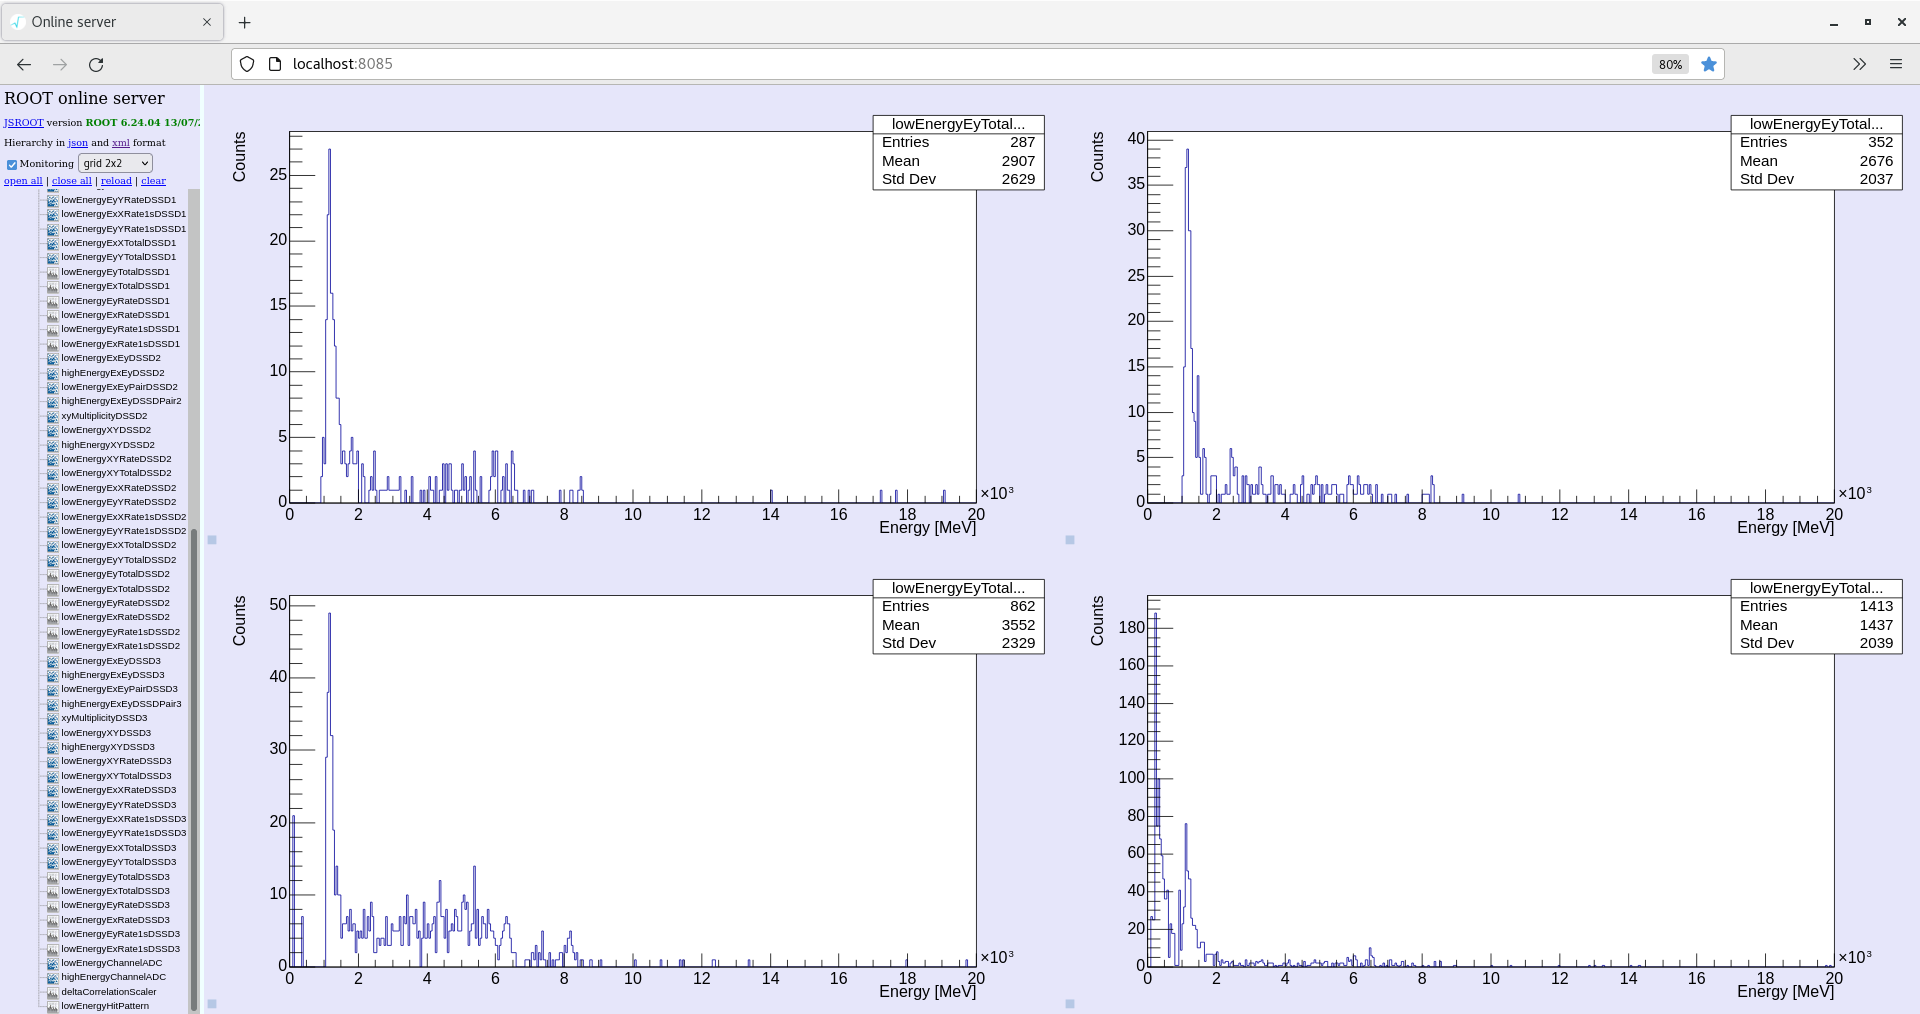Switch to the Online server browser tab
The image size is (1920, 1014).
pos(112,22)
